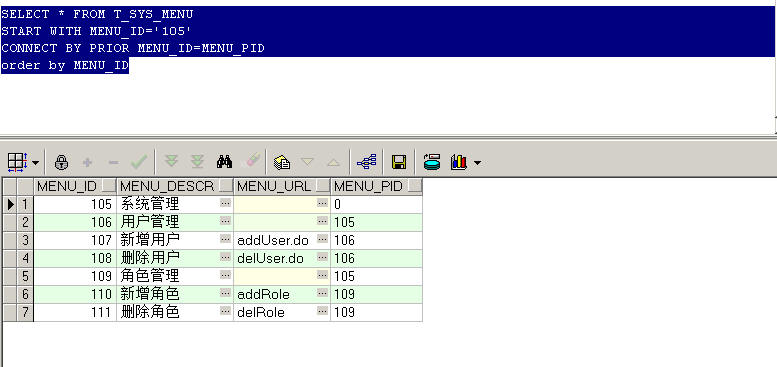Screen dimensions: 777x367
Task: Click the MENU_ID cell 108
Action: [75, 258]
